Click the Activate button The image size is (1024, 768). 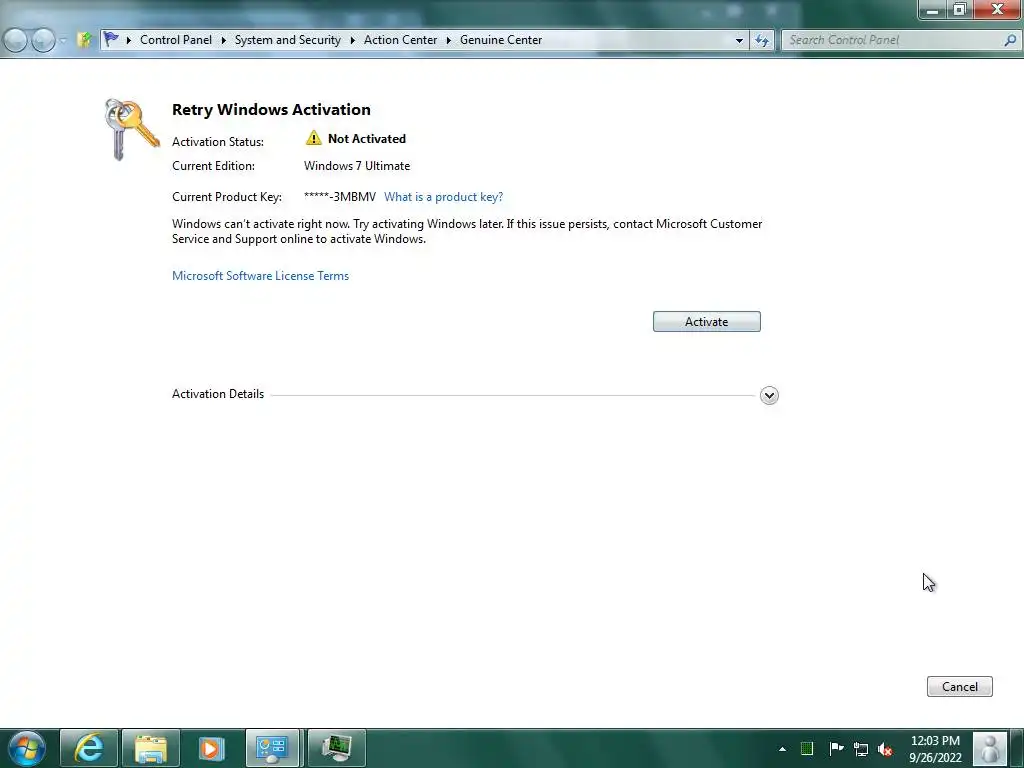click(x=707, y=321)
